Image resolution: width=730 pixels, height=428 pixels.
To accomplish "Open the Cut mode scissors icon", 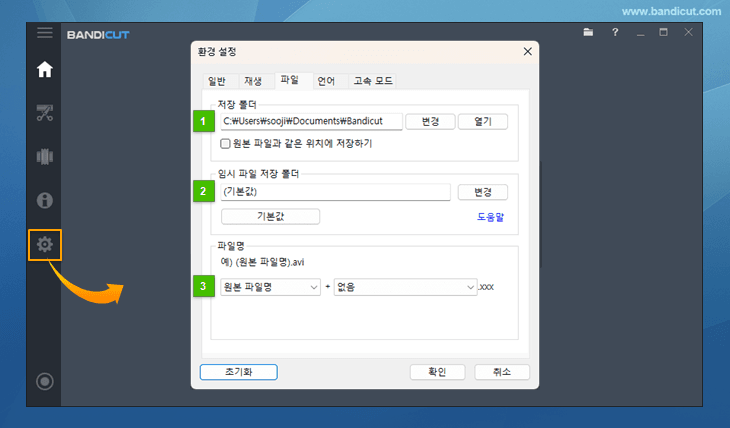I will [x=45, y=113].
